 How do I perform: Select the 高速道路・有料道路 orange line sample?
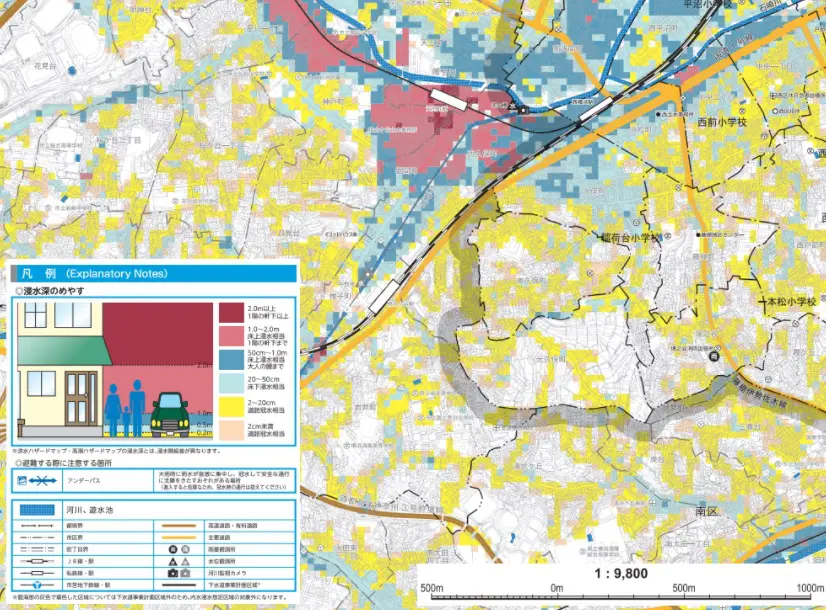click(x=179, y=524)
